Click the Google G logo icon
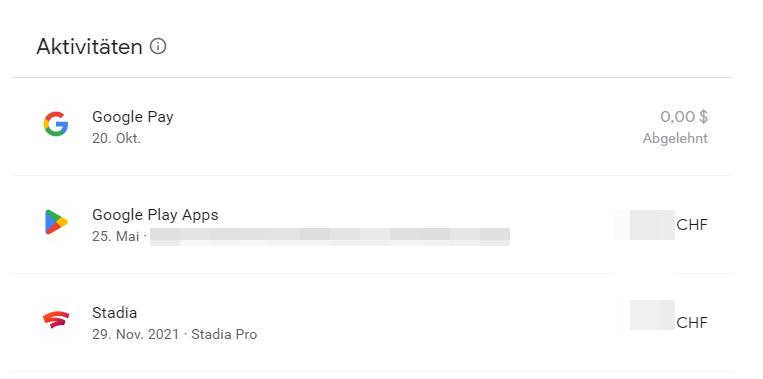 [56, 124]
